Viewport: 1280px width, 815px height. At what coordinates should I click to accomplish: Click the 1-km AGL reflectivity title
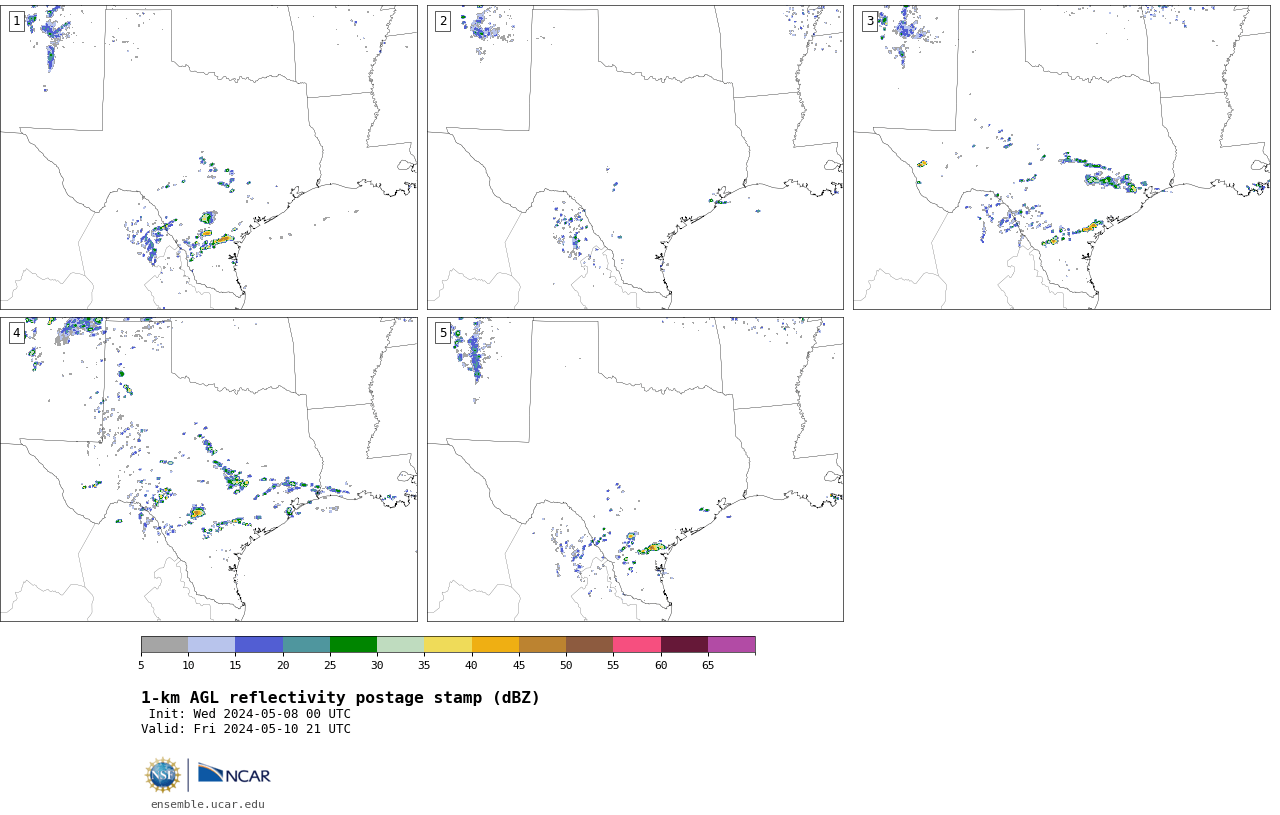coord(340,698)
